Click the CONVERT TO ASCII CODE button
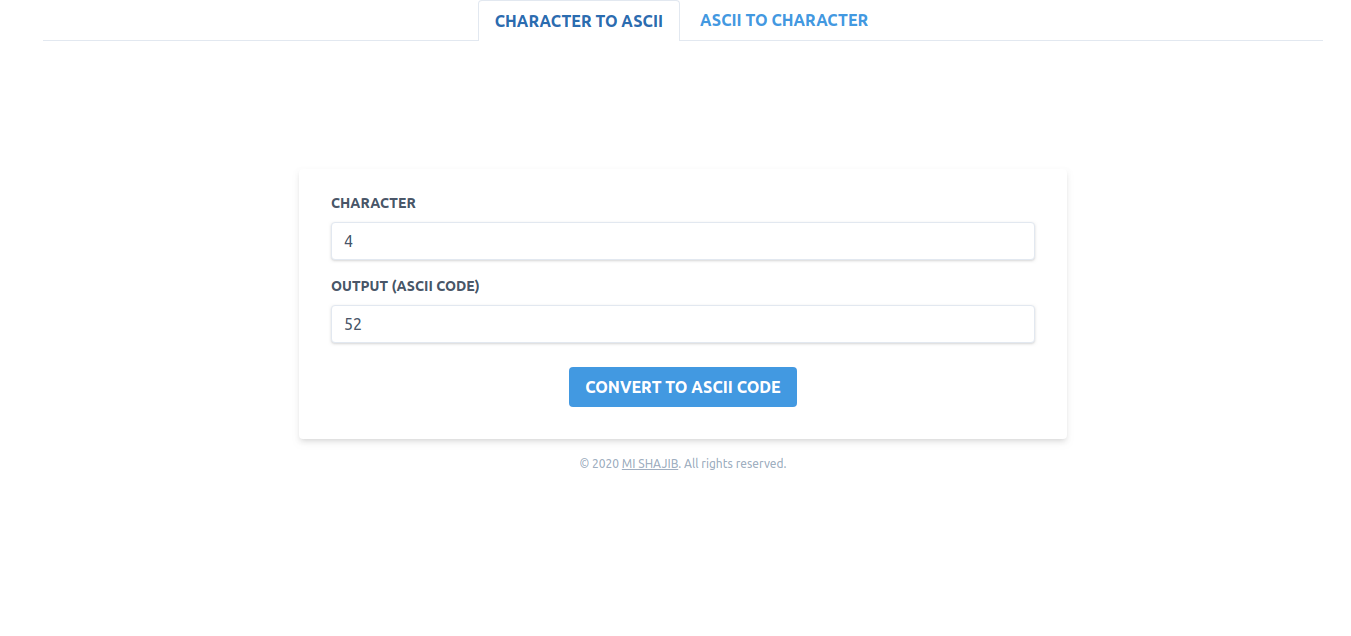The height and width of the screenshot is (636, 1351). [x=683, y=387]
